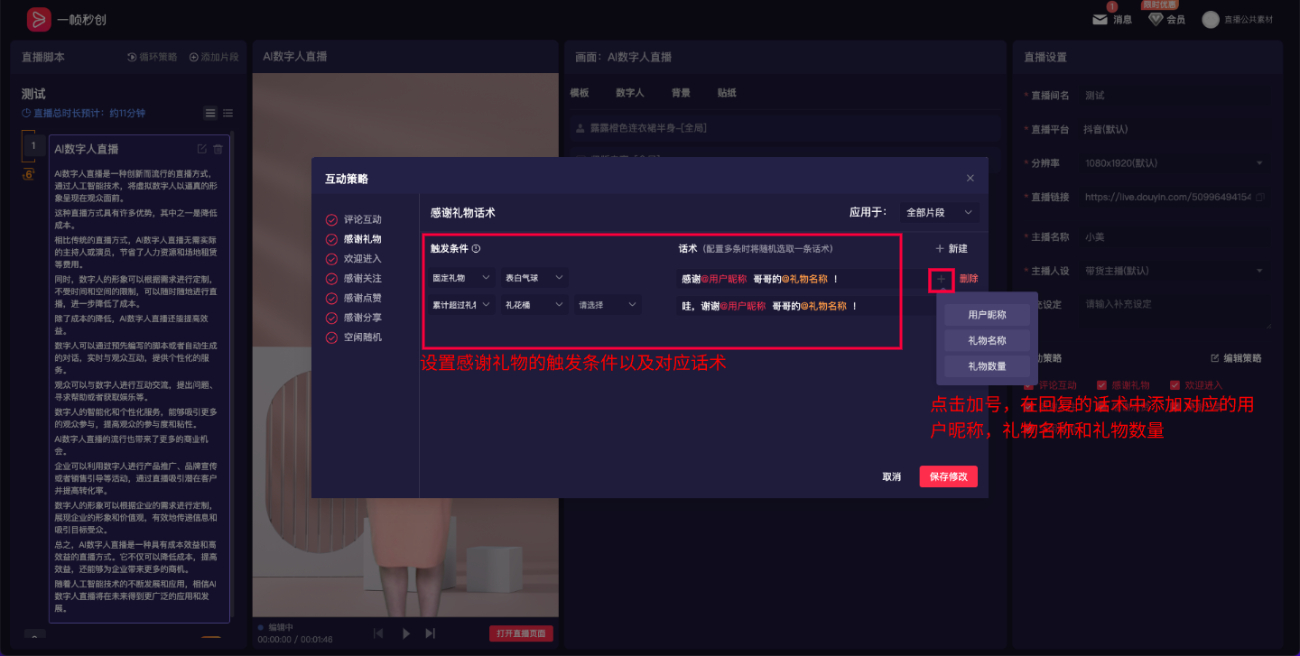Select the 数字人 tab

click(630, 93)
